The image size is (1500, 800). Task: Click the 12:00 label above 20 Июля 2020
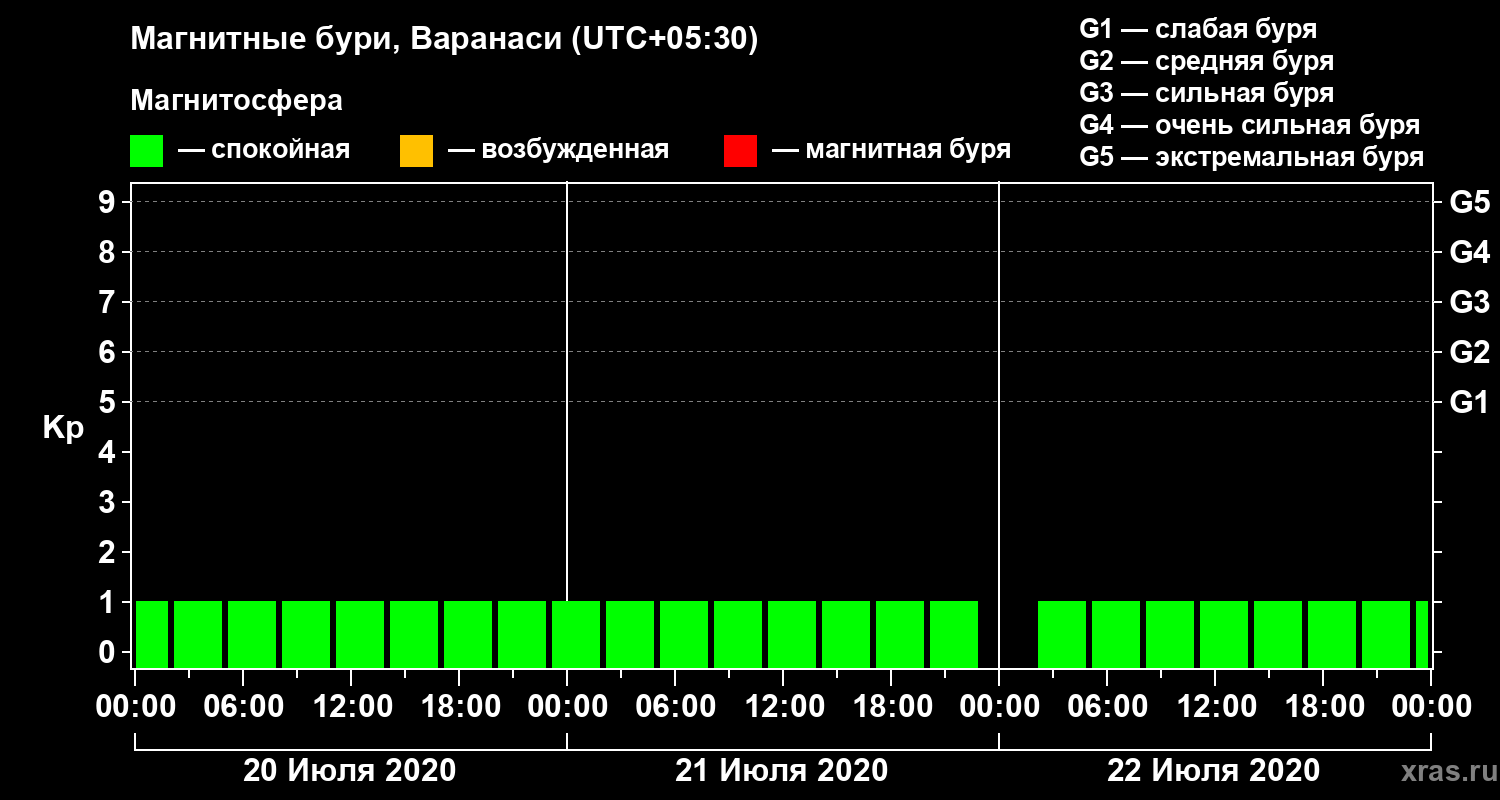[351, 706]
